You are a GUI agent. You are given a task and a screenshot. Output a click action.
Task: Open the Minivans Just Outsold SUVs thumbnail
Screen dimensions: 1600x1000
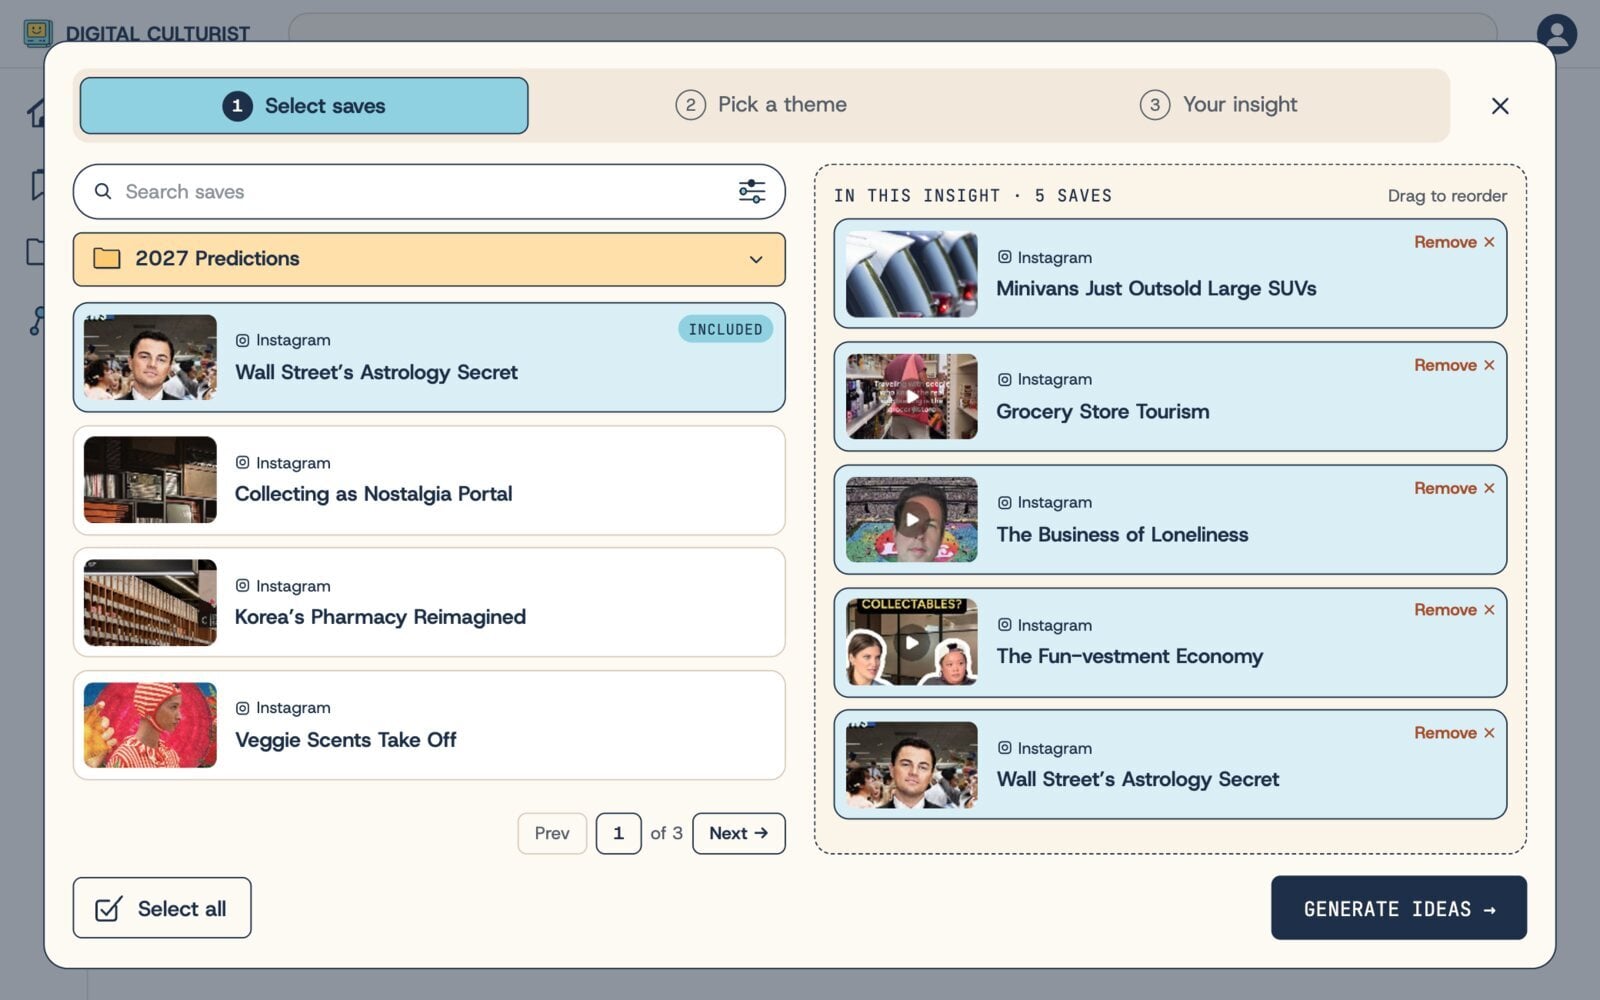(912, 274)
